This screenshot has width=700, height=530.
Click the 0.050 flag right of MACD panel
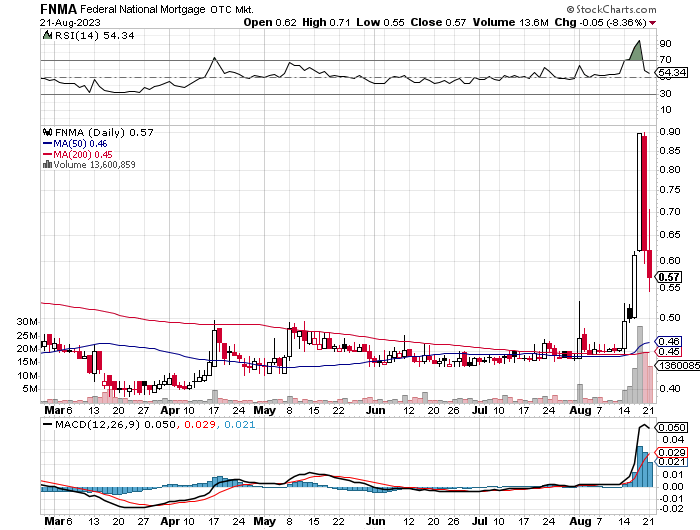[x=671, y=428]
